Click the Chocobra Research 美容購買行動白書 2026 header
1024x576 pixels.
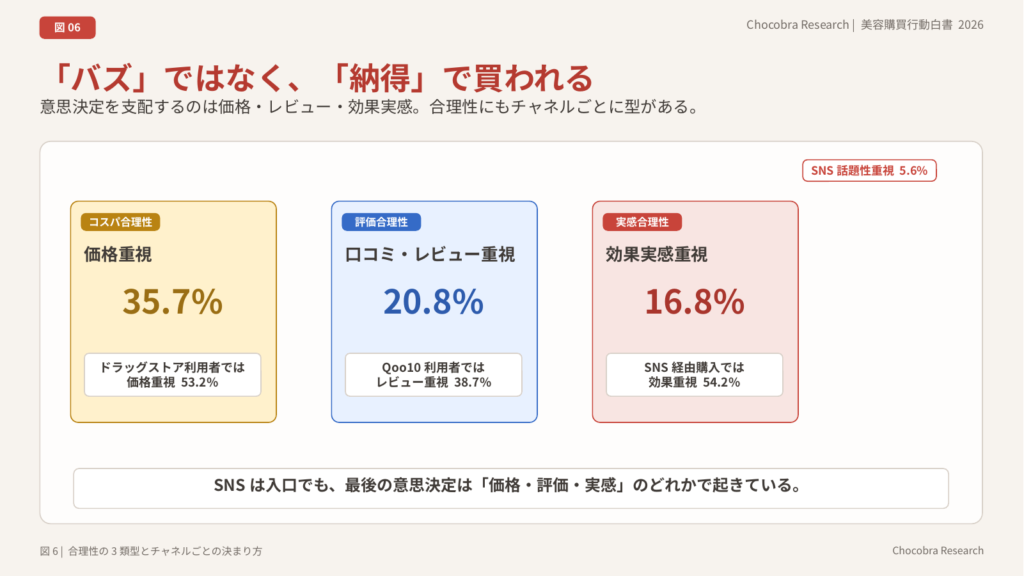(x=864, y=25)
